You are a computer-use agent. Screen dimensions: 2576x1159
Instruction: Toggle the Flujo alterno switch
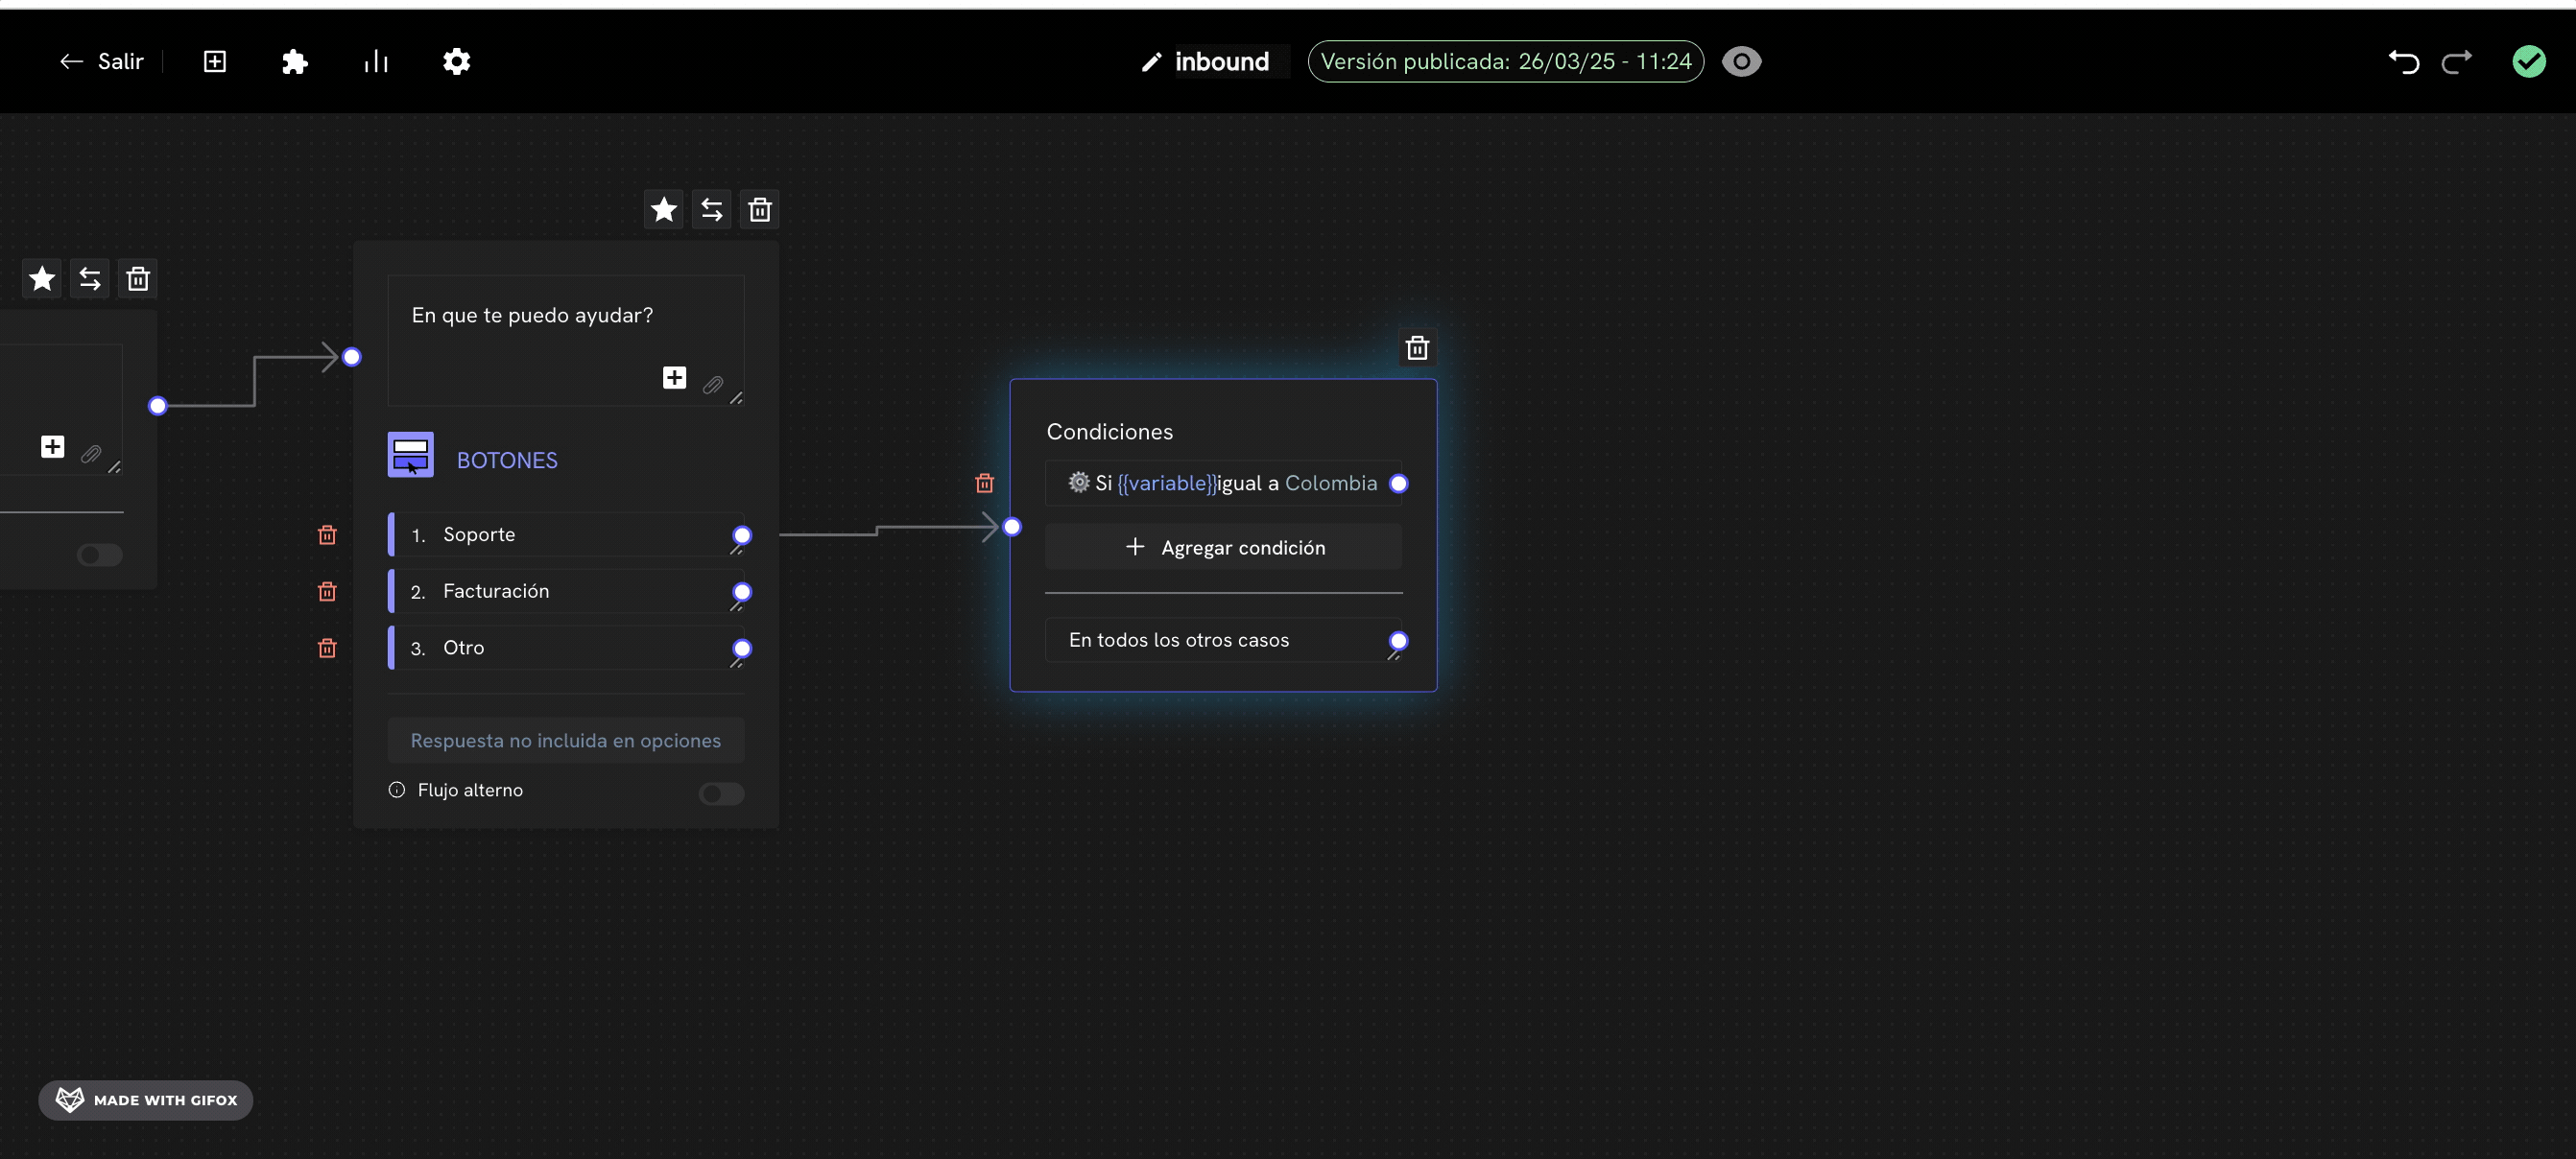coord(720,793)
